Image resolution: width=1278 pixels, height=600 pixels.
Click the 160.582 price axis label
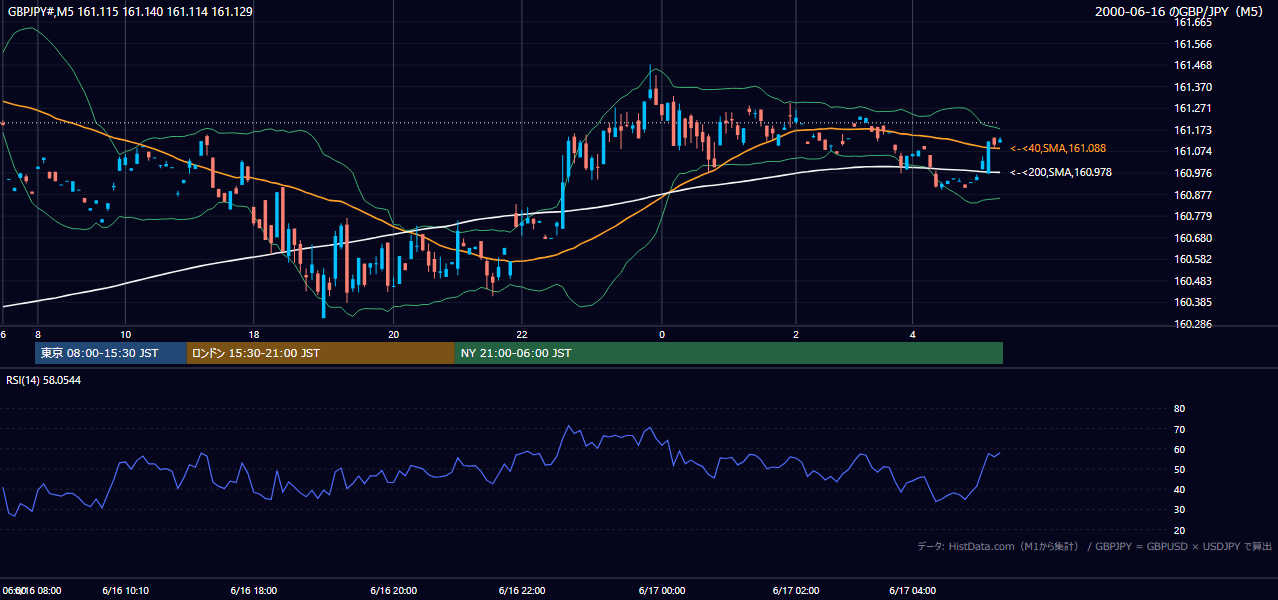pyautogui.click(x=1192, y=259)
